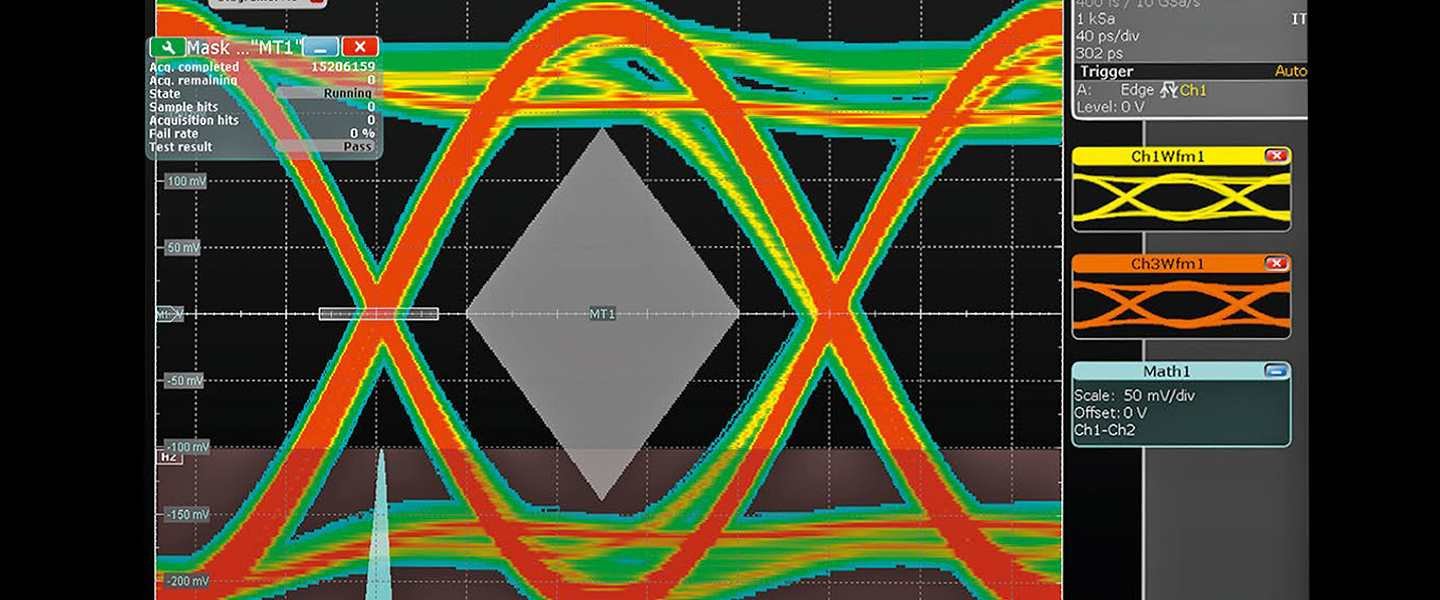Viewport: 1440px width, 600px height.
Task: Click the Test result field showing Pass
Action: 326,146
